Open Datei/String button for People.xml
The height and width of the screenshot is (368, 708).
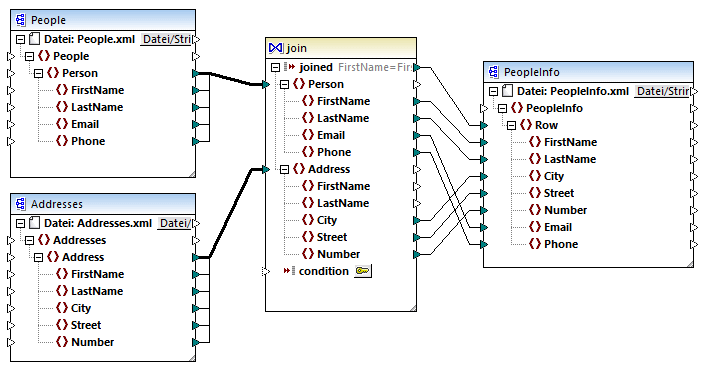coord(167,39)
